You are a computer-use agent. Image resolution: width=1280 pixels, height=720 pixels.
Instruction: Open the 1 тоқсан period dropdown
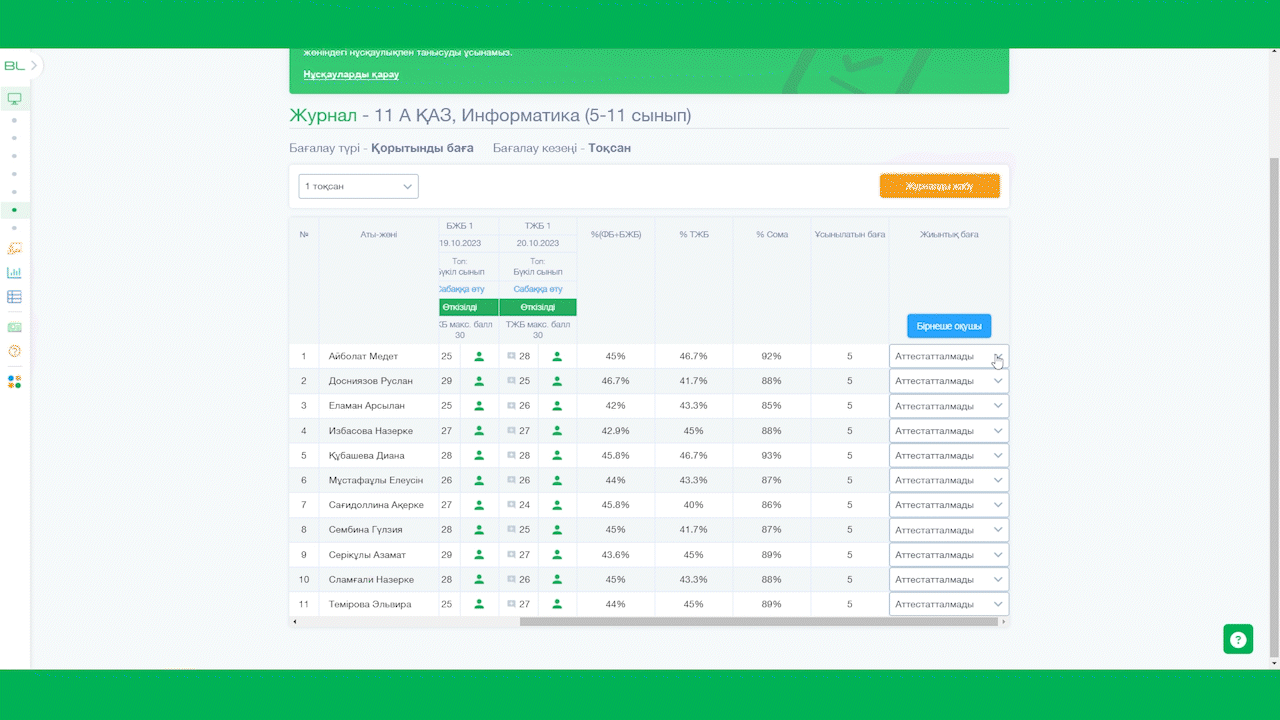358,186
